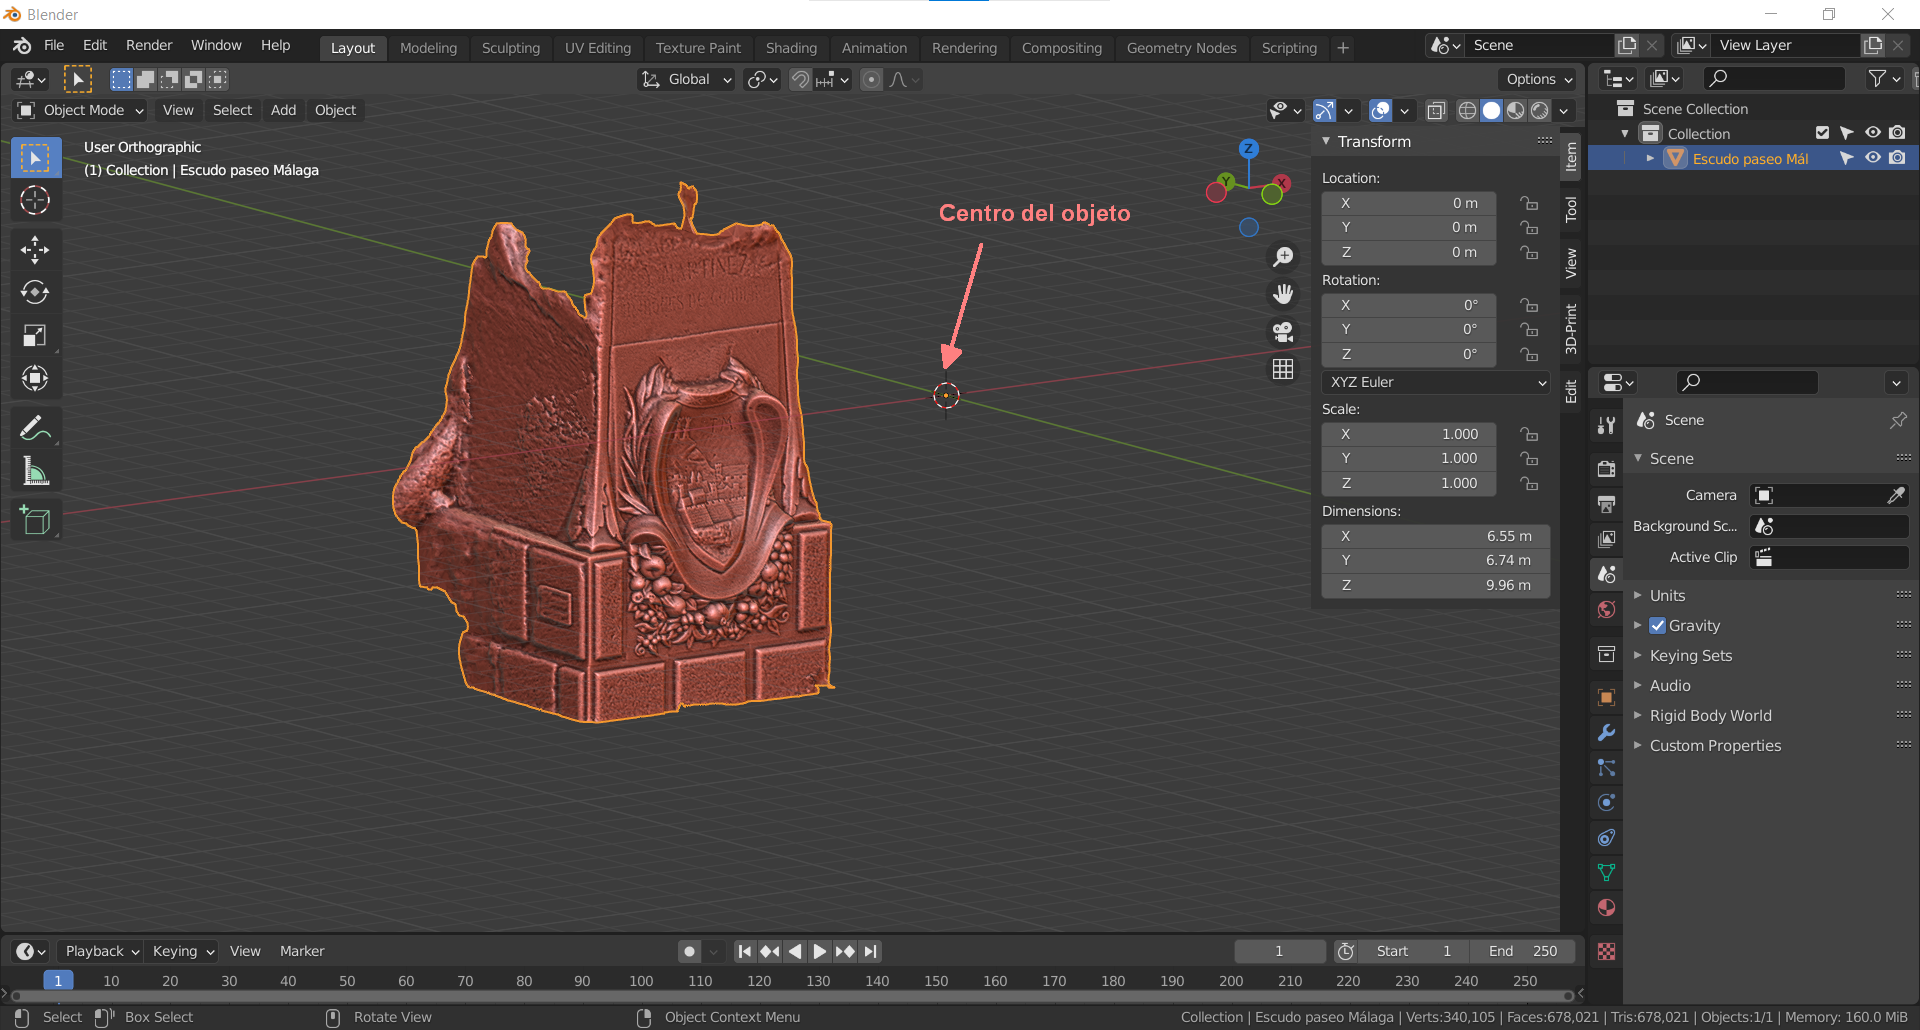Switch to the Shading workspace tab
This screenshot has width=1920, height=1030.
pos(791,48)
